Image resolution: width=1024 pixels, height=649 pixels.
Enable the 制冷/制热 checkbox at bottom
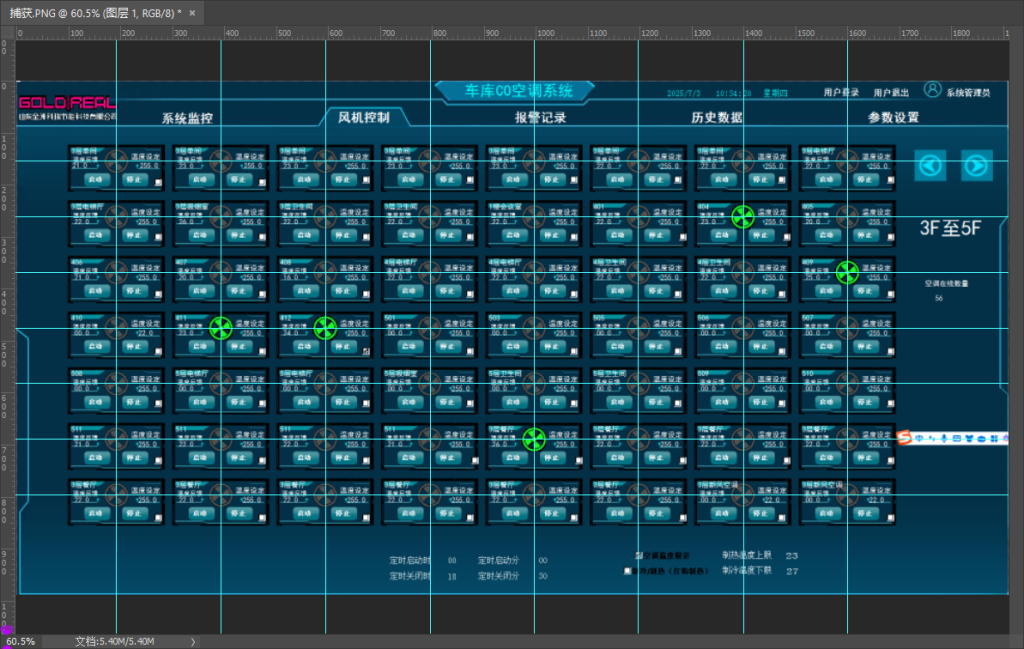(x=628, y=571)
